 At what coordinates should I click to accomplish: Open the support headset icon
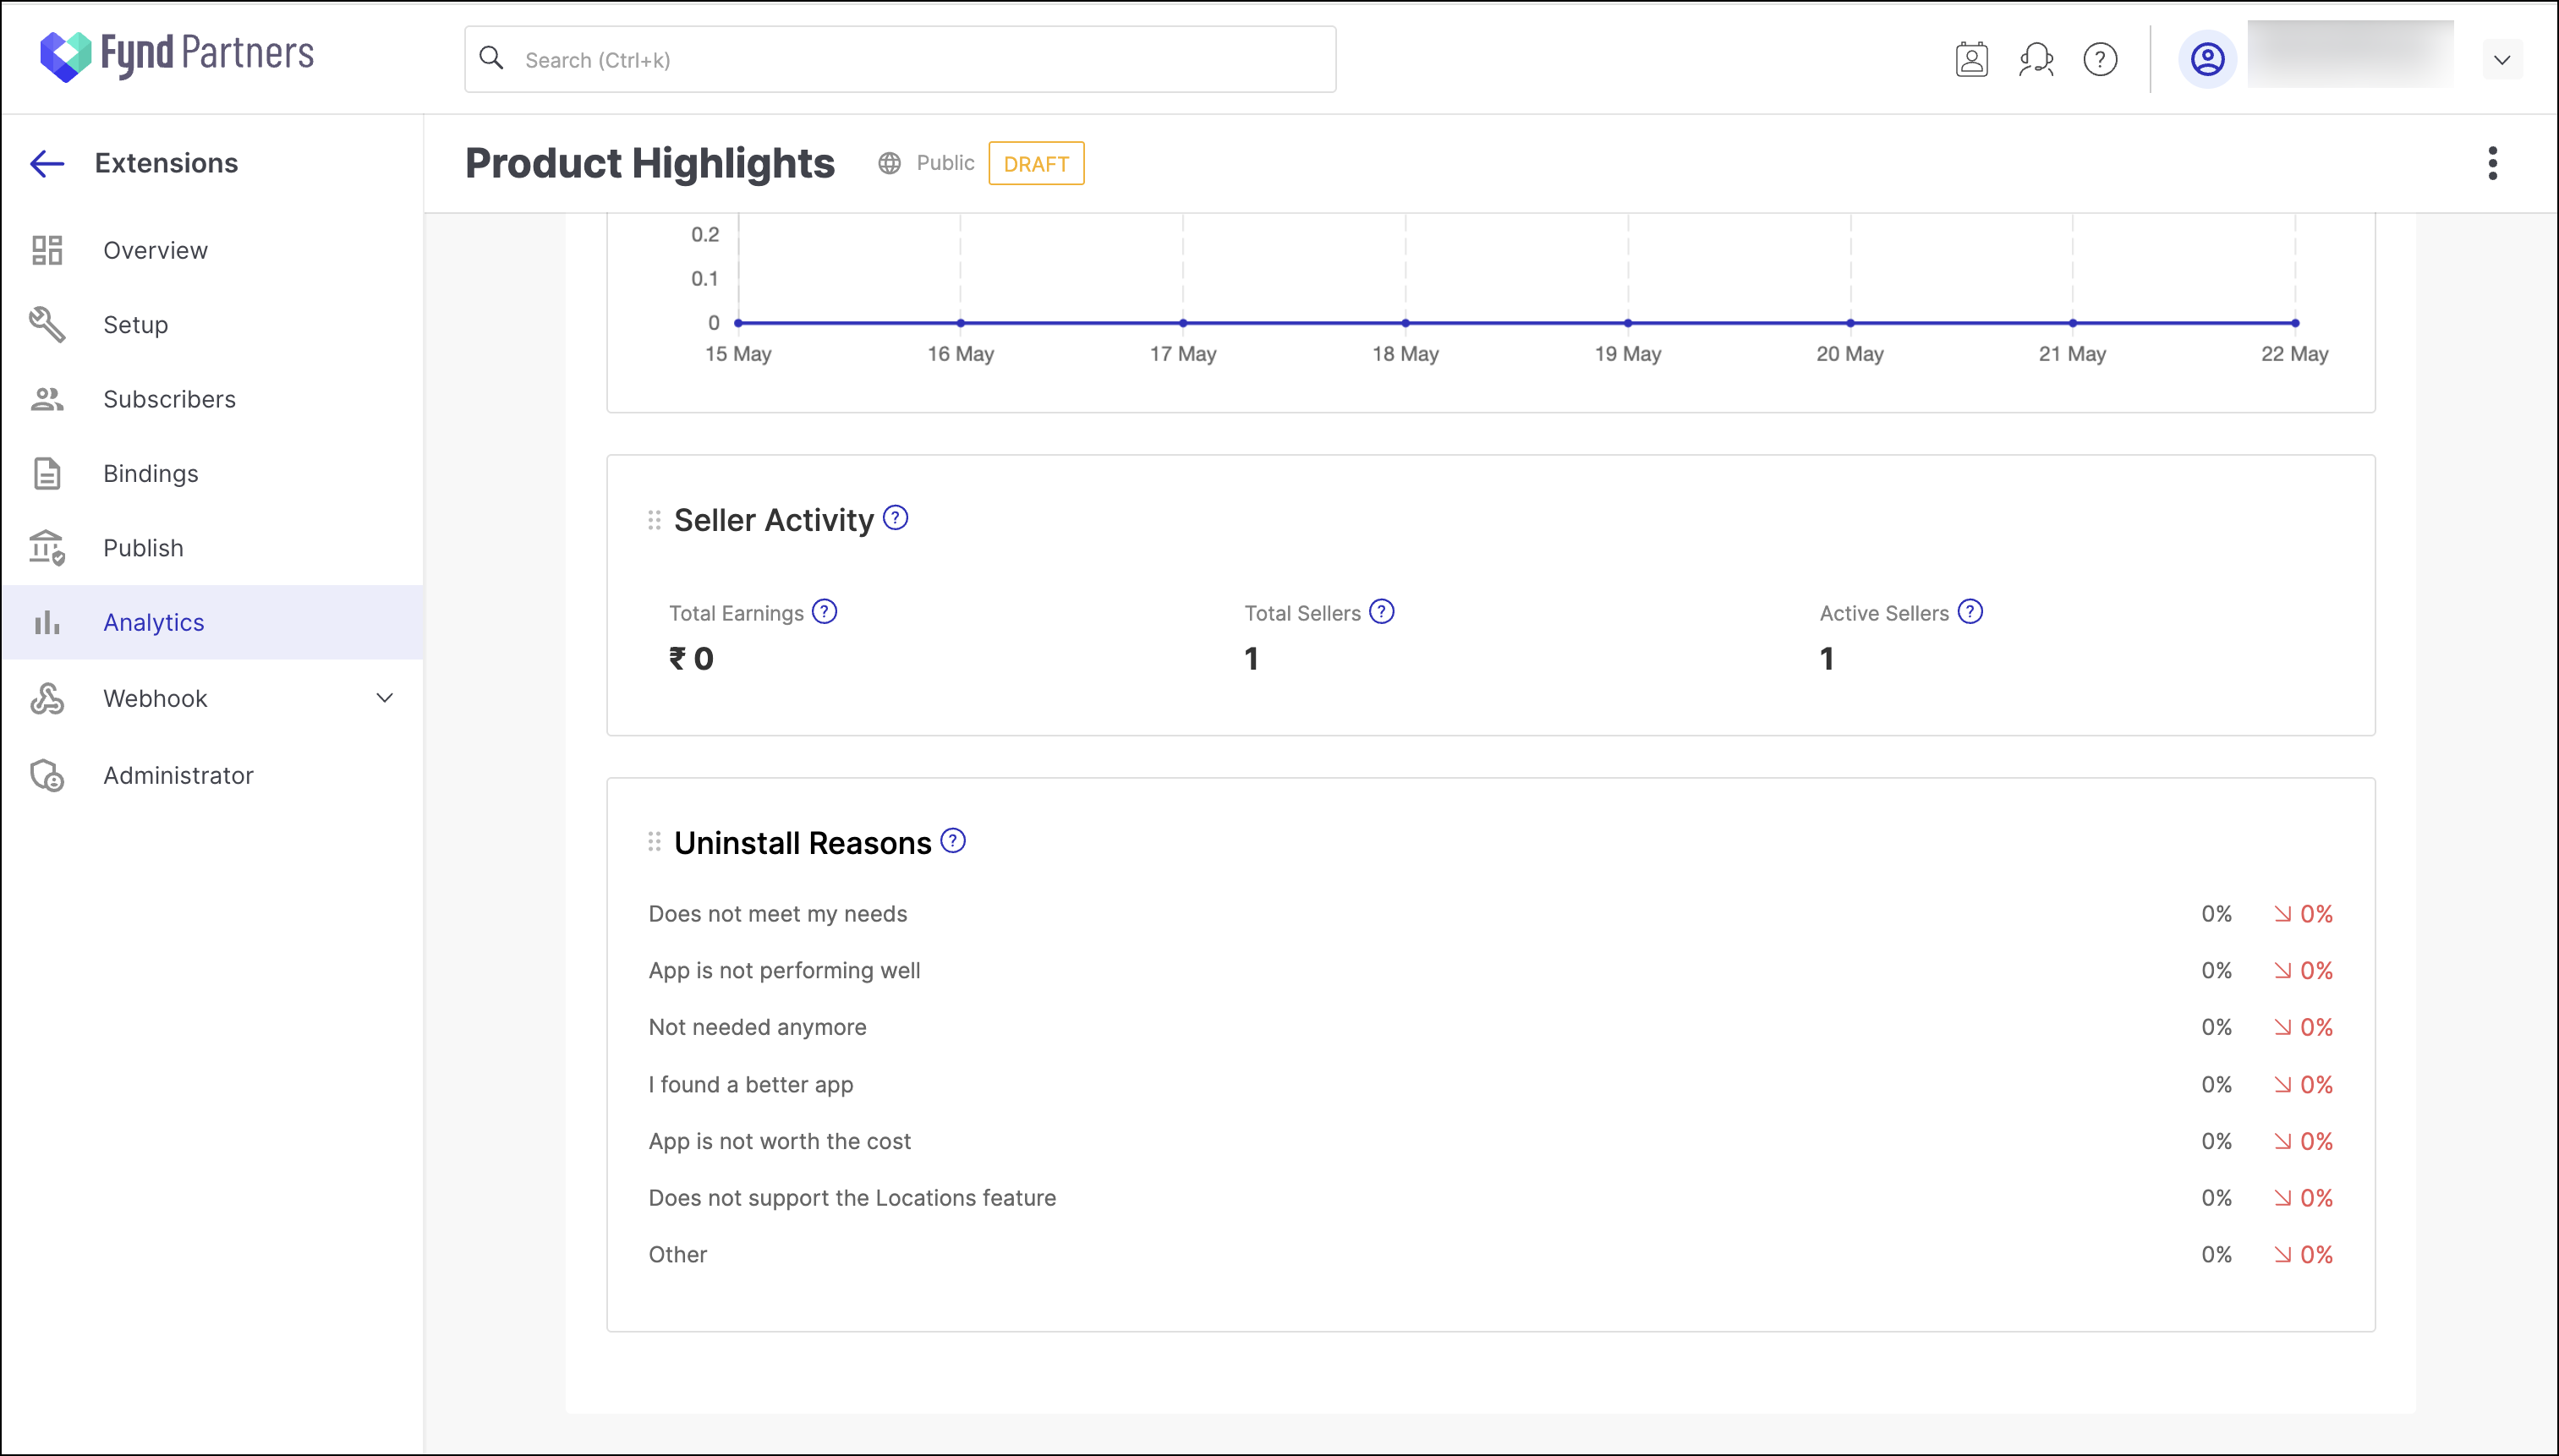2036,59
